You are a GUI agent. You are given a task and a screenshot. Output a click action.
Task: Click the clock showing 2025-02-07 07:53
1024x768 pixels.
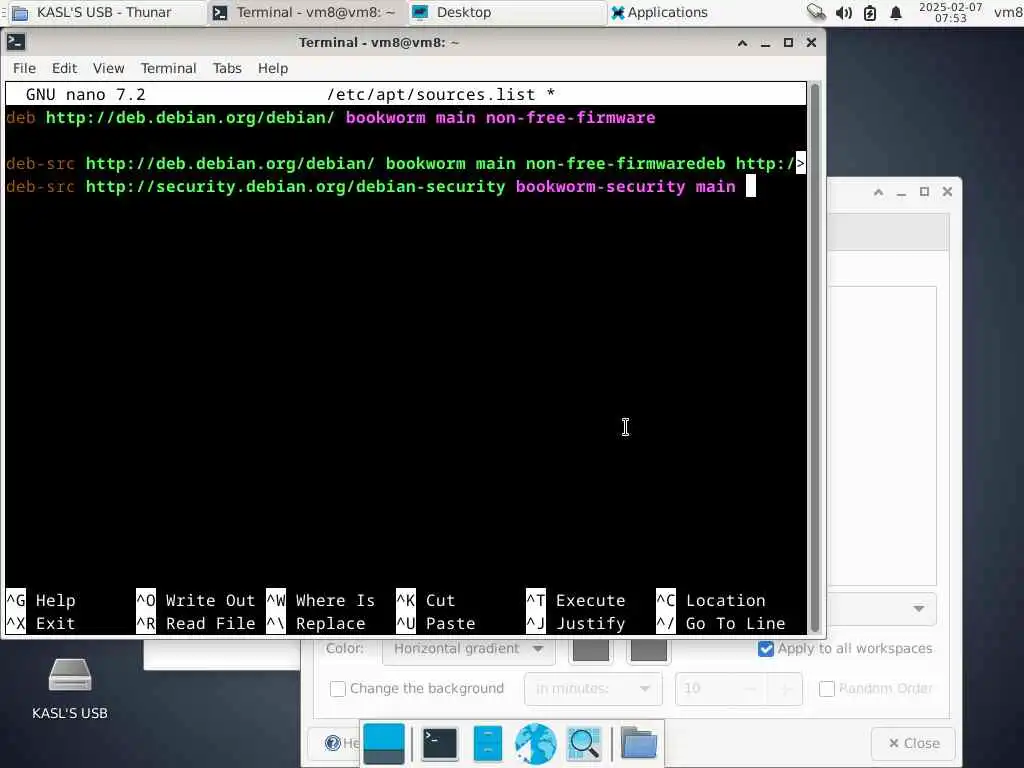tap(950, 12)
